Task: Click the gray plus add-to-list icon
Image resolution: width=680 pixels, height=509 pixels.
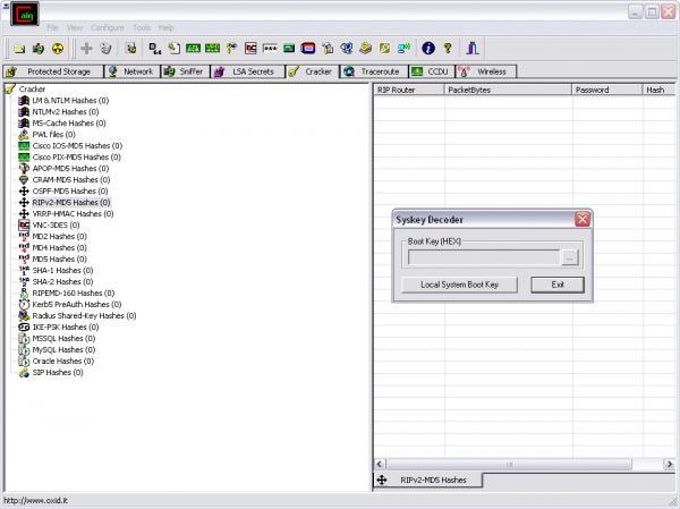Action: click(86, 48)
